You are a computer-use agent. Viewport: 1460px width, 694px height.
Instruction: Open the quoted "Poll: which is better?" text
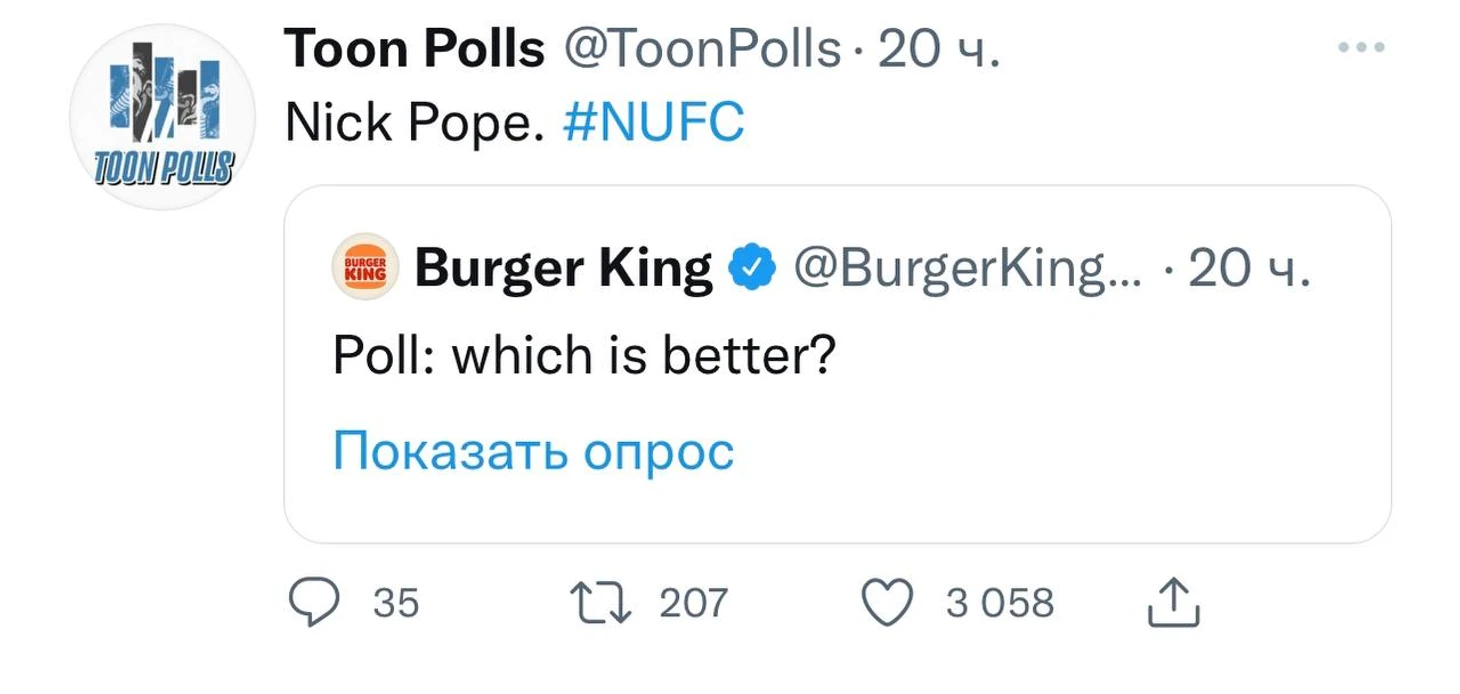click(x=584, y=357)
